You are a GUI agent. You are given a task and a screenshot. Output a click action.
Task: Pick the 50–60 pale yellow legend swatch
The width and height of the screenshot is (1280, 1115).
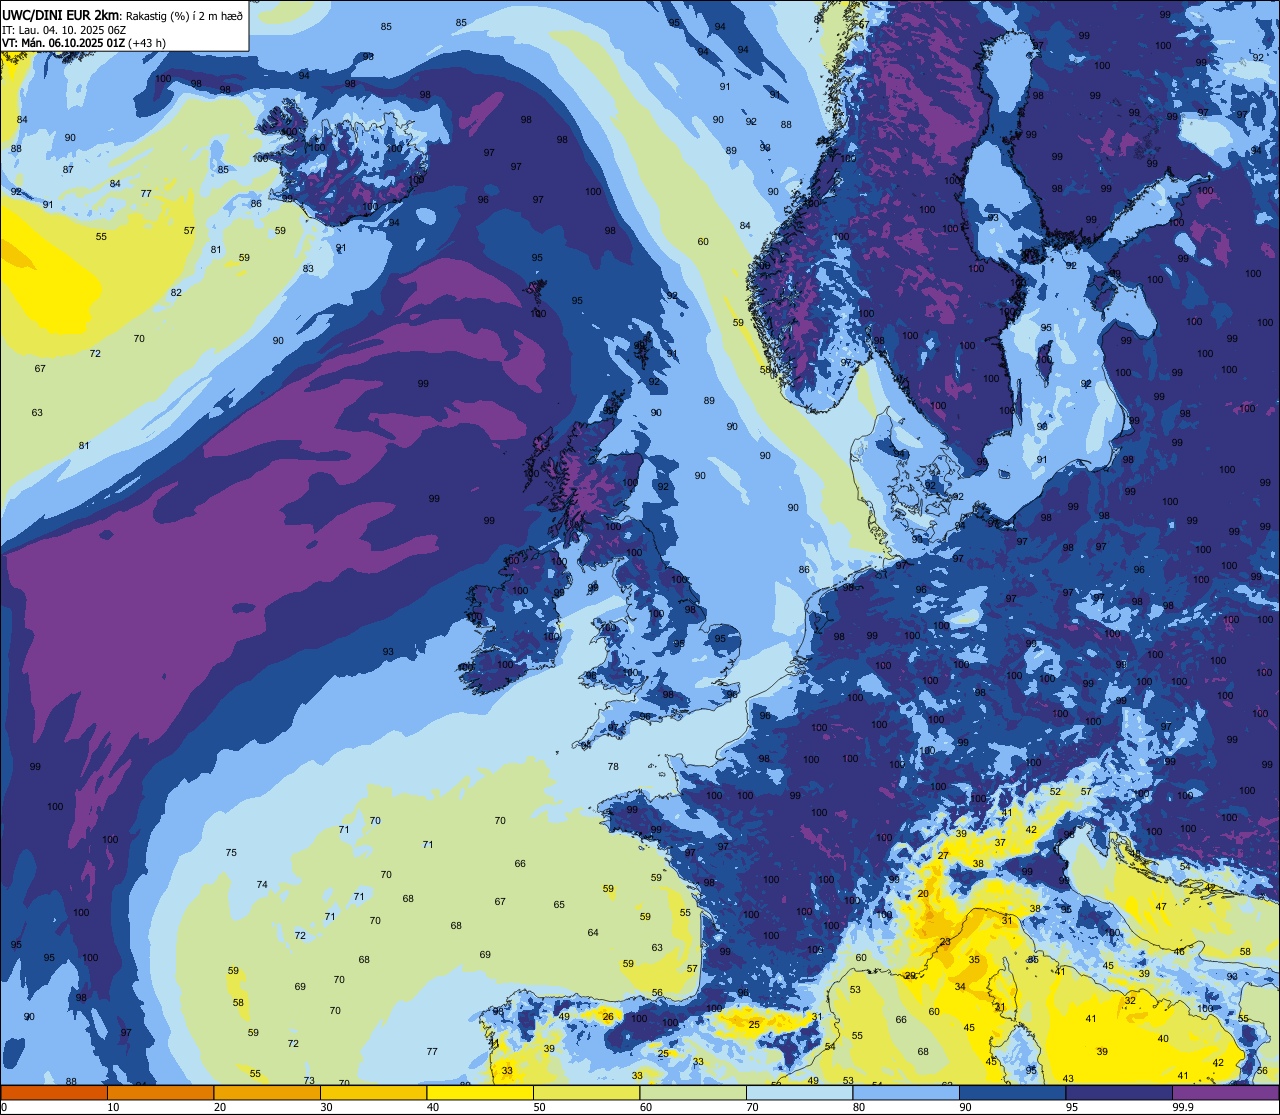click(x=586, y=1092)
